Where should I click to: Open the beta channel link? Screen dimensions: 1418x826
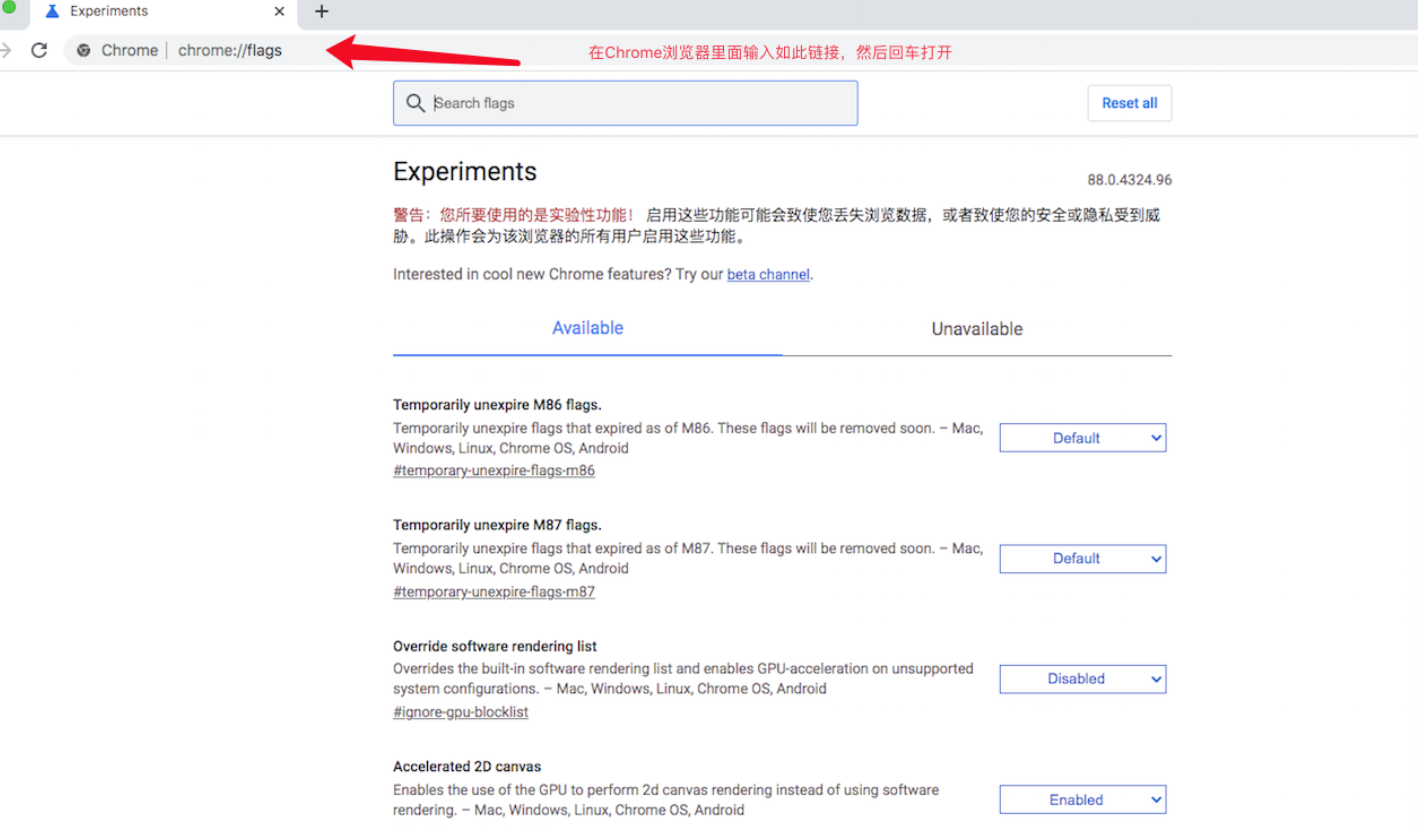(768, 274)
